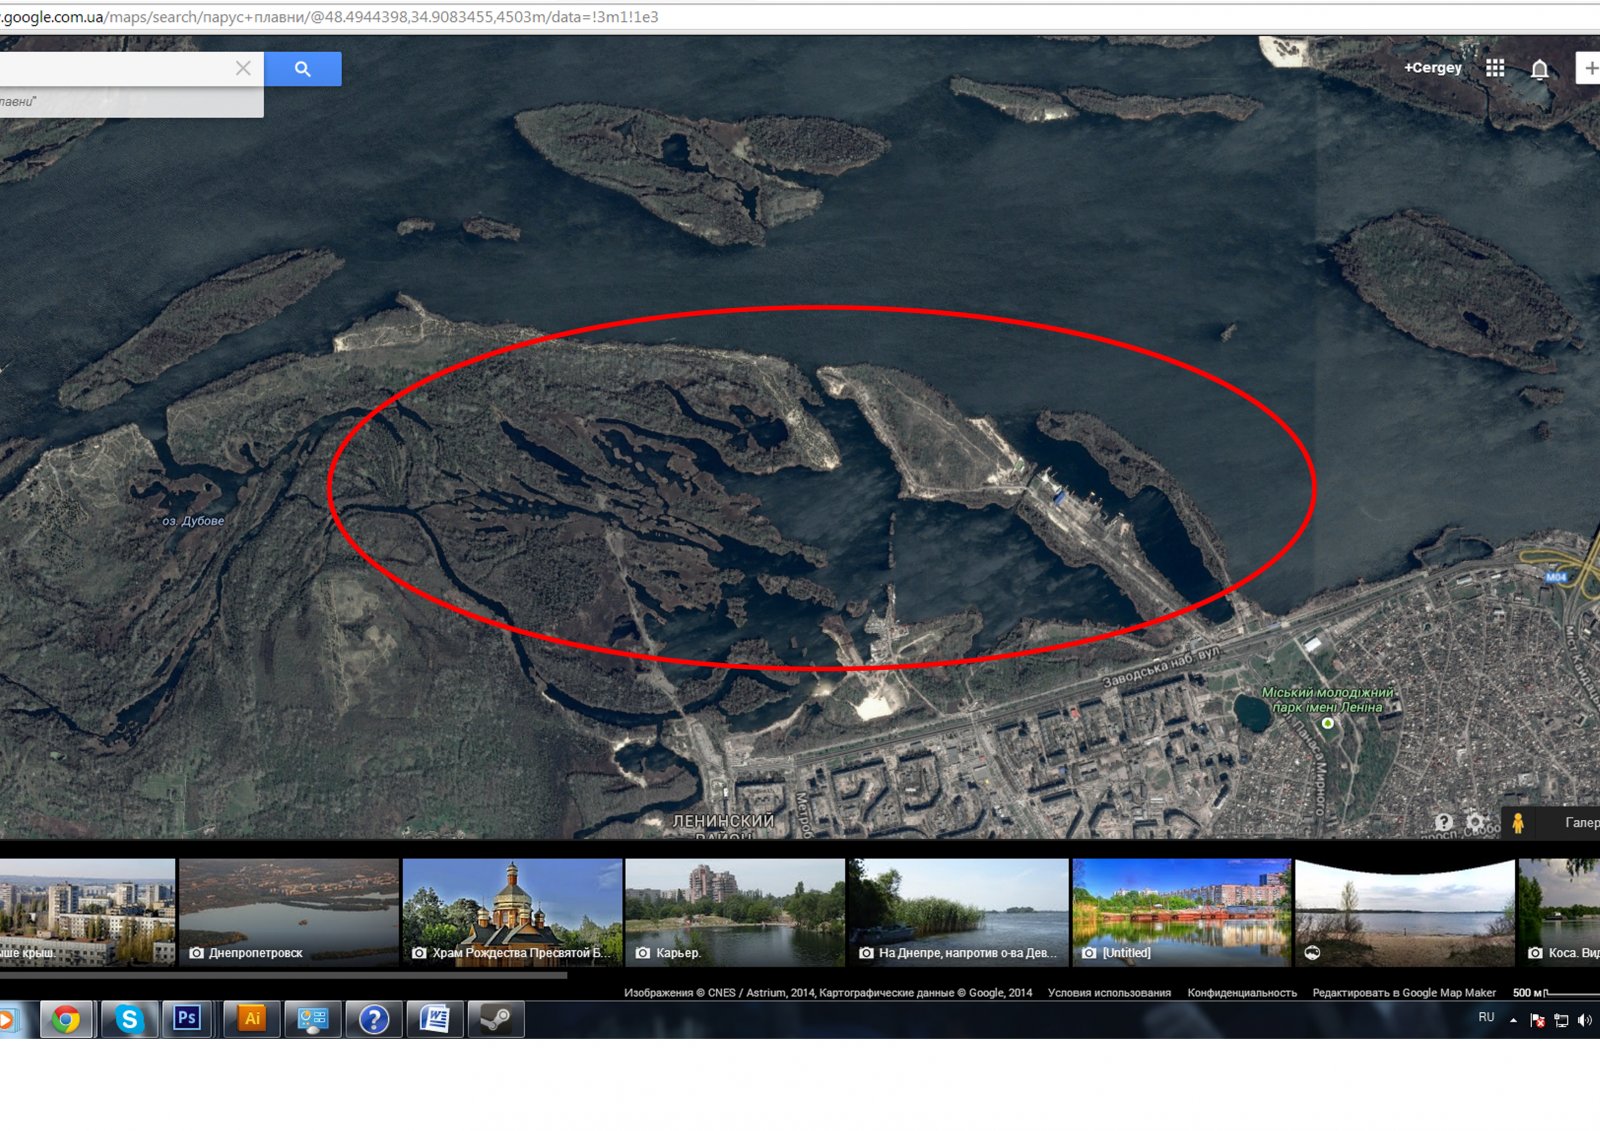Click the photo carousel horizontal scrollbar
Viewport: 1600px width, 1131px height.
click(285, 974)
